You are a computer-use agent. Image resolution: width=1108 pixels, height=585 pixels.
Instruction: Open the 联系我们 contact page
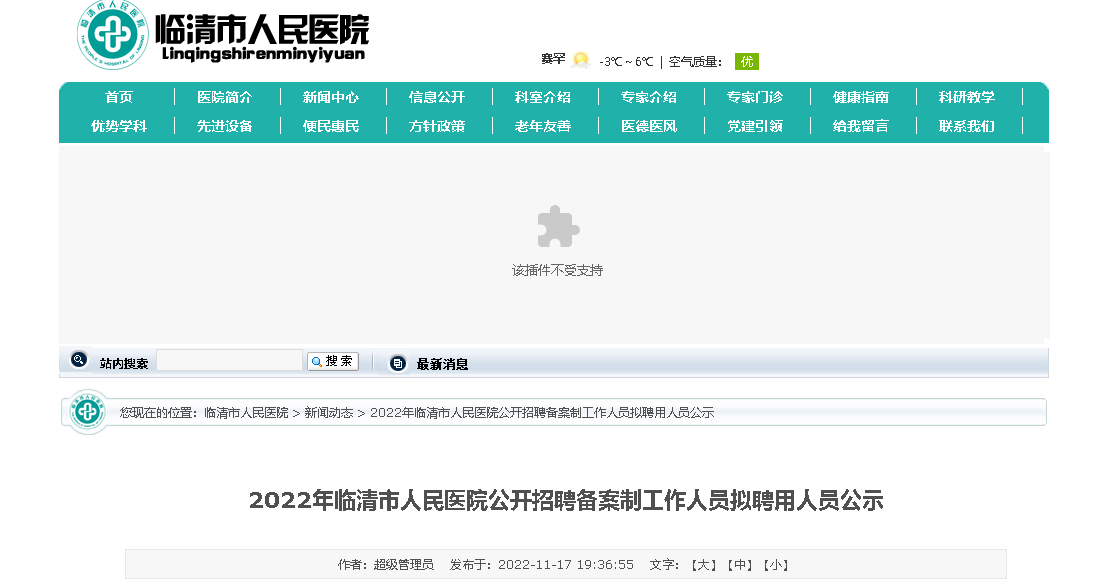point(966,126)
